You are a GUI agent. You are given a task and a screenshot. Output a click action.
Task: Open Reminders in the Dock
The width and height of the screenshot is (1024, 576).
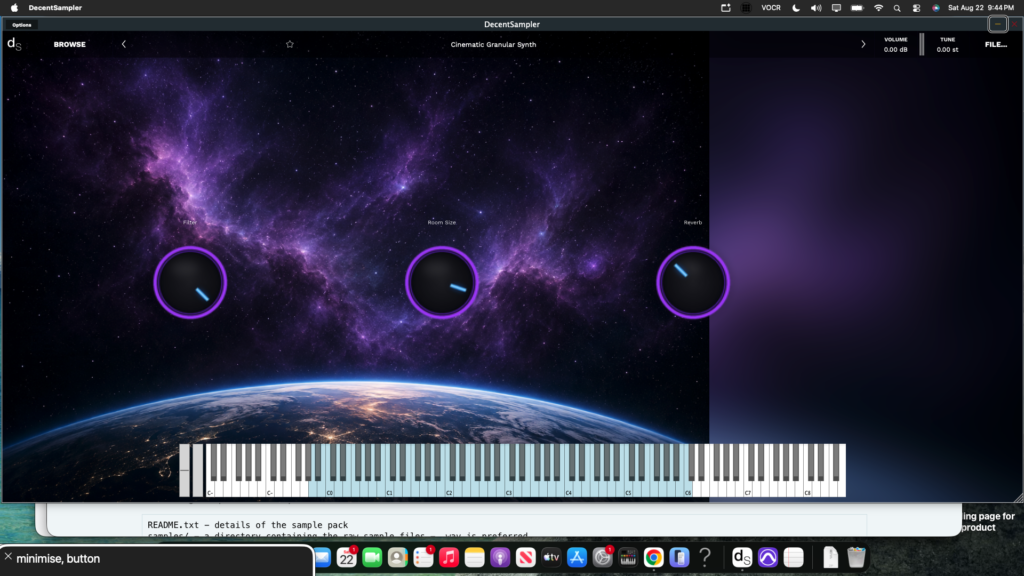423,557
